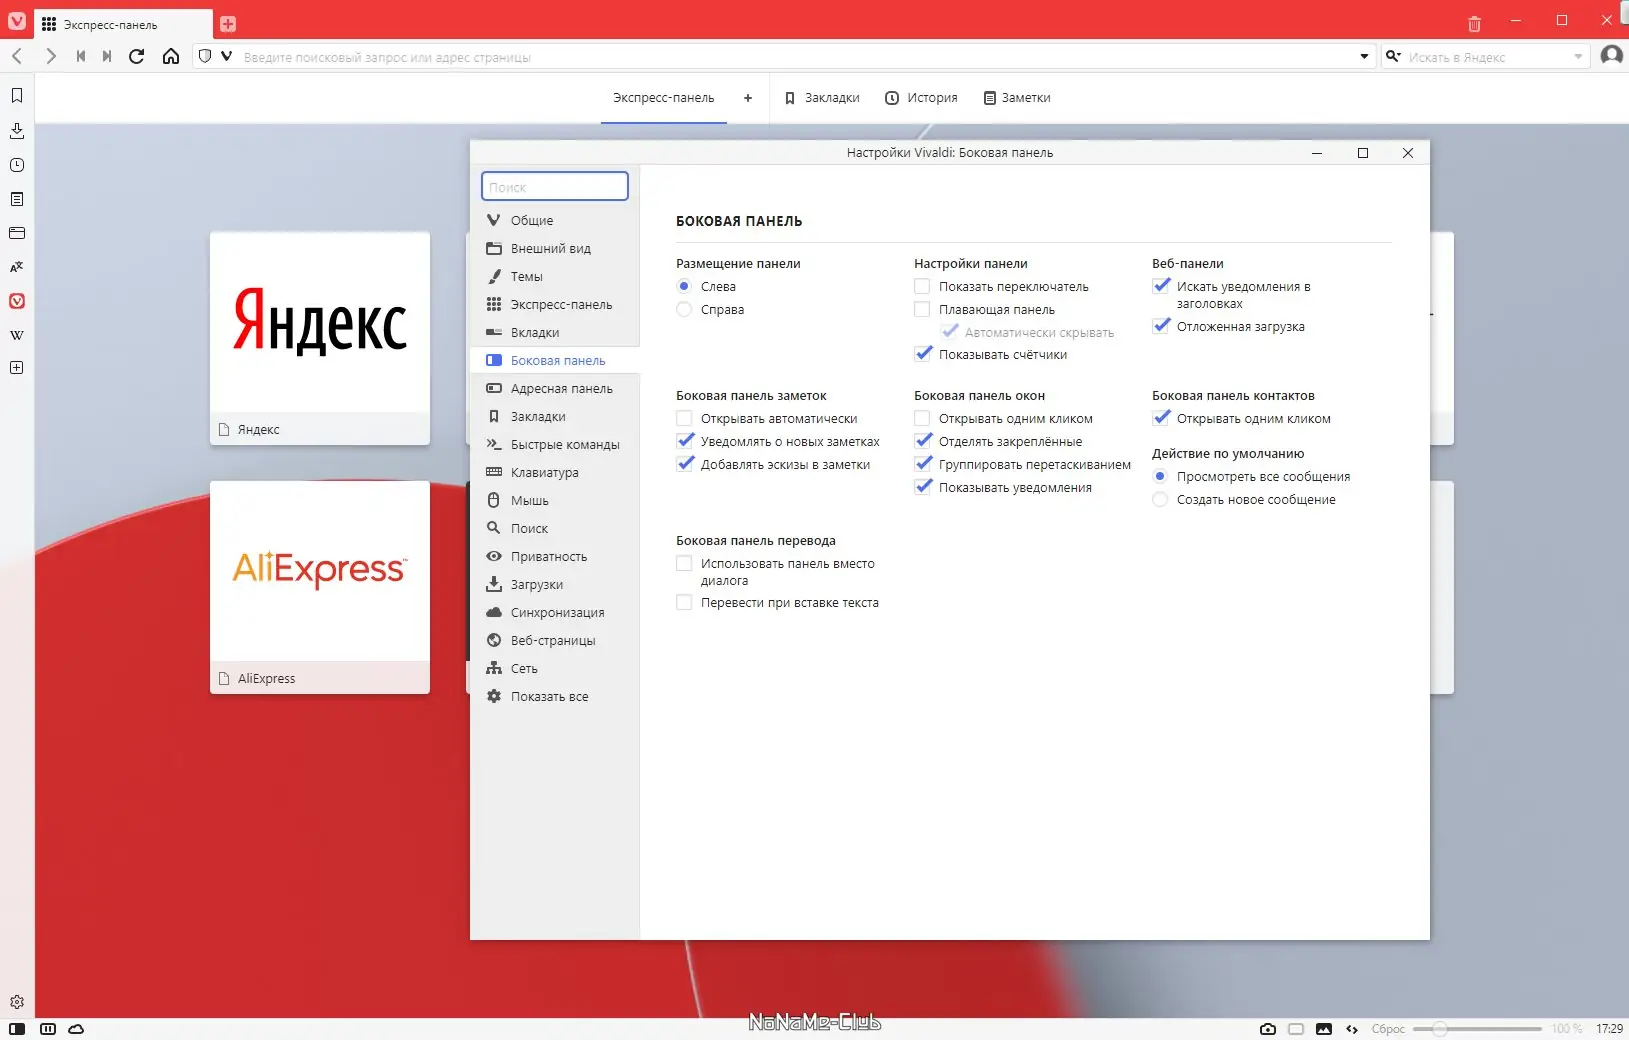Open Клавиатура settings section
Image resolution: width=1629 pixels, height=1040 pixels.
tap(555, 473)
